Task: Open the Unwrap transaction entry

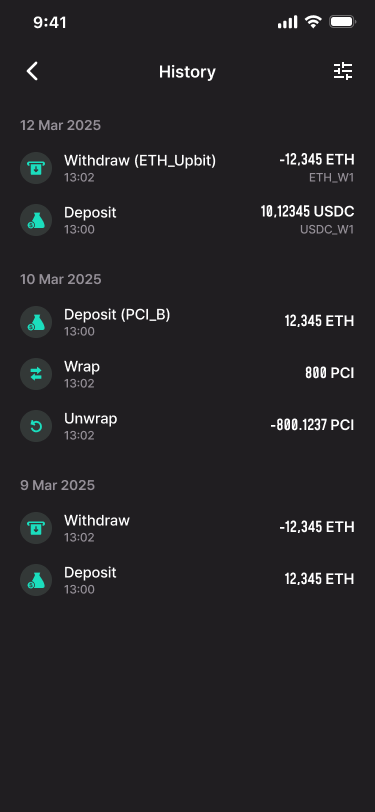Action: click(x=188, y=426)
